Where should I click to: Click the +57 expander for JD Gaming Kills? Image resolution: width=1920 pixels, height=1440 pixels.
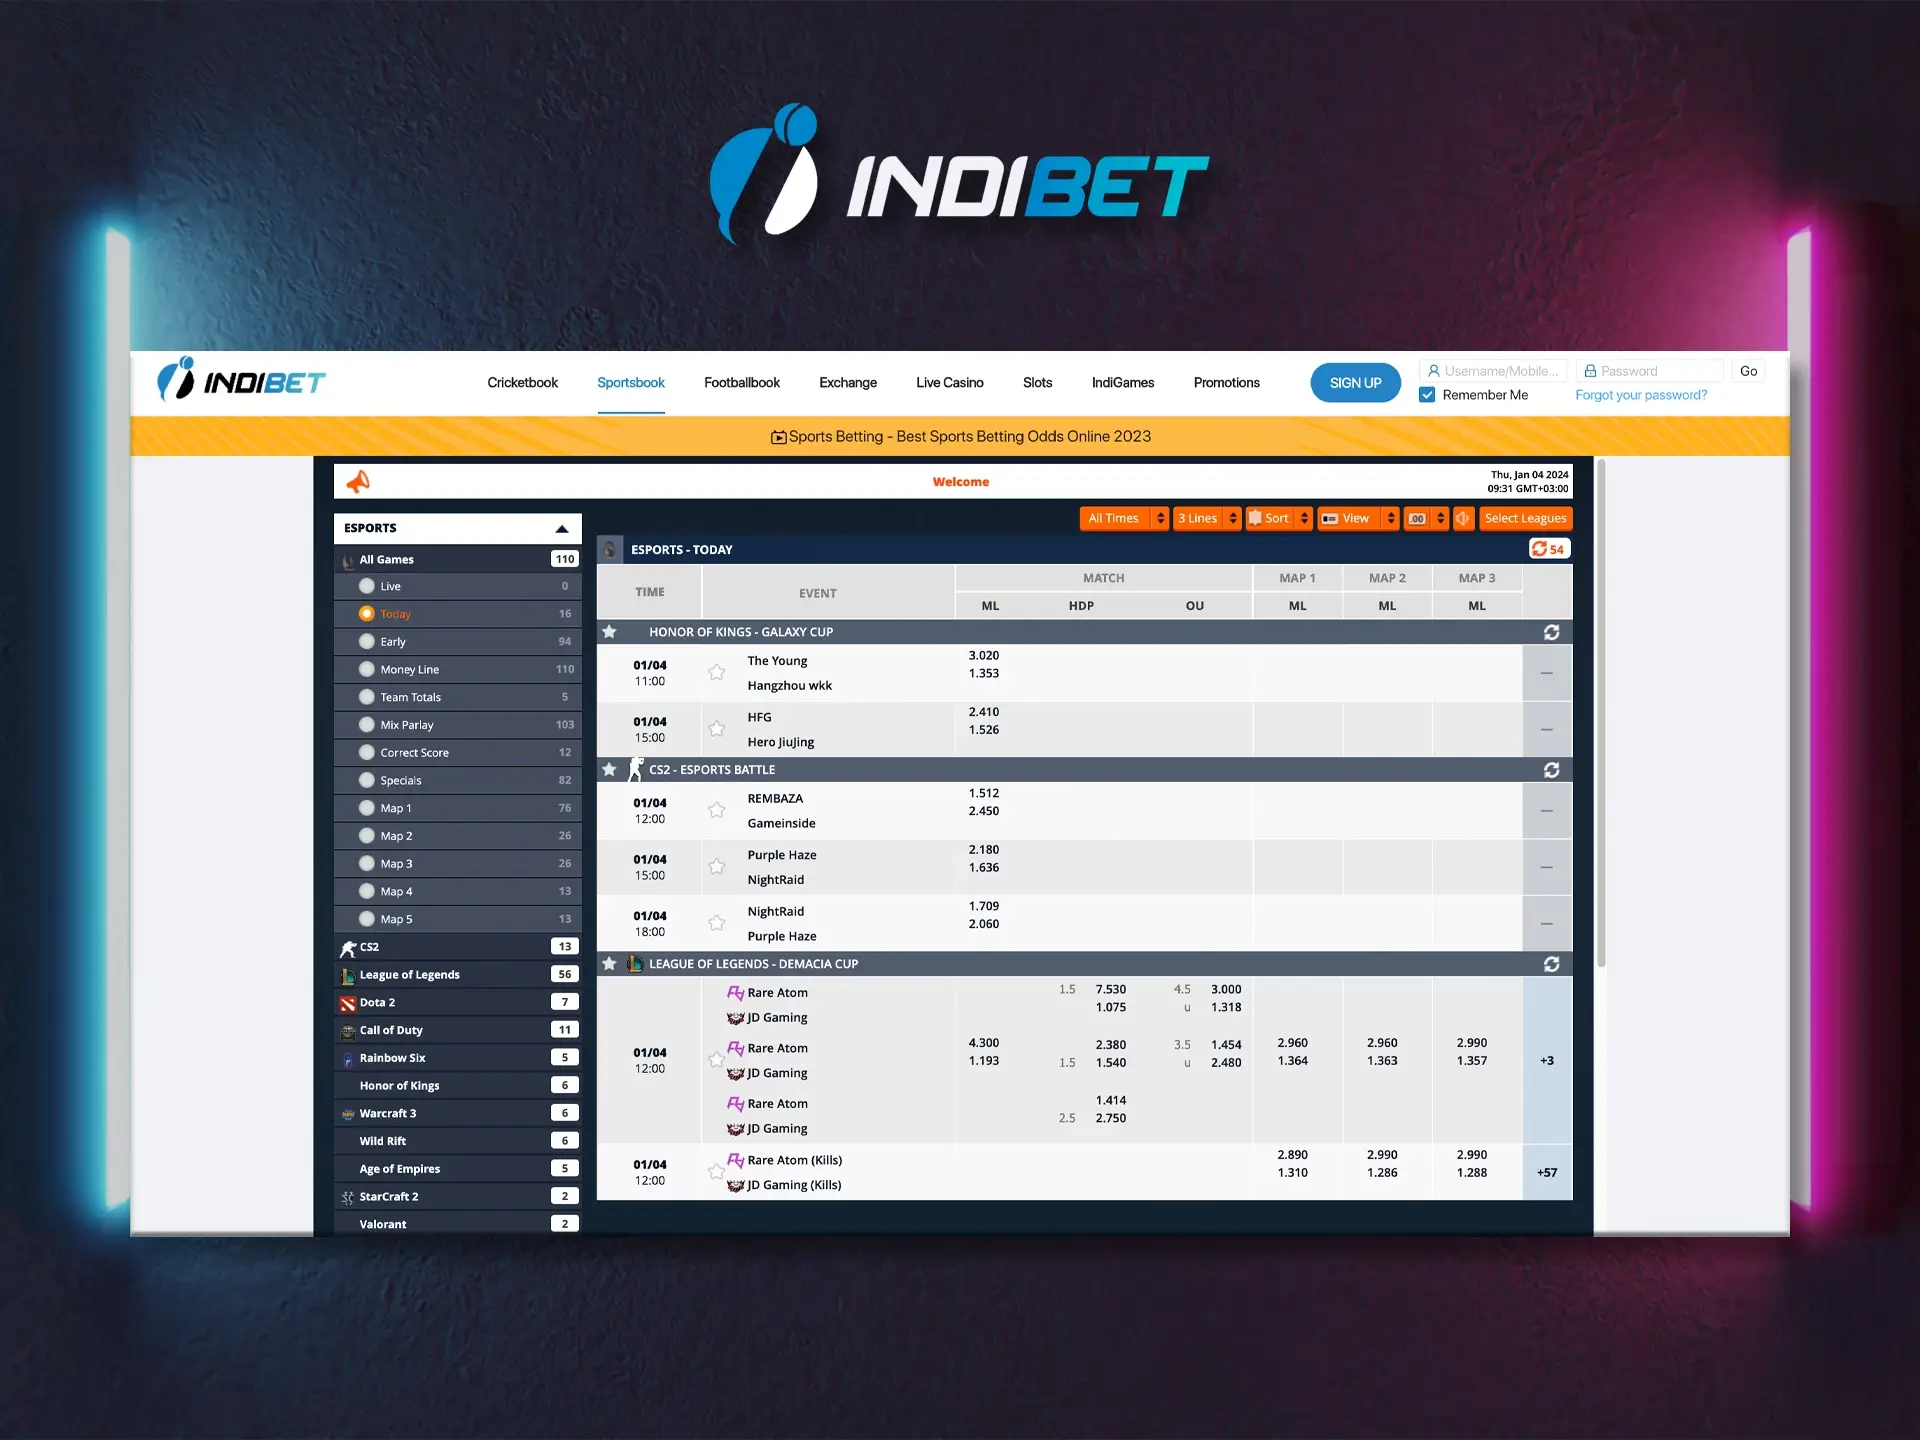[x=1547, y=1171]
